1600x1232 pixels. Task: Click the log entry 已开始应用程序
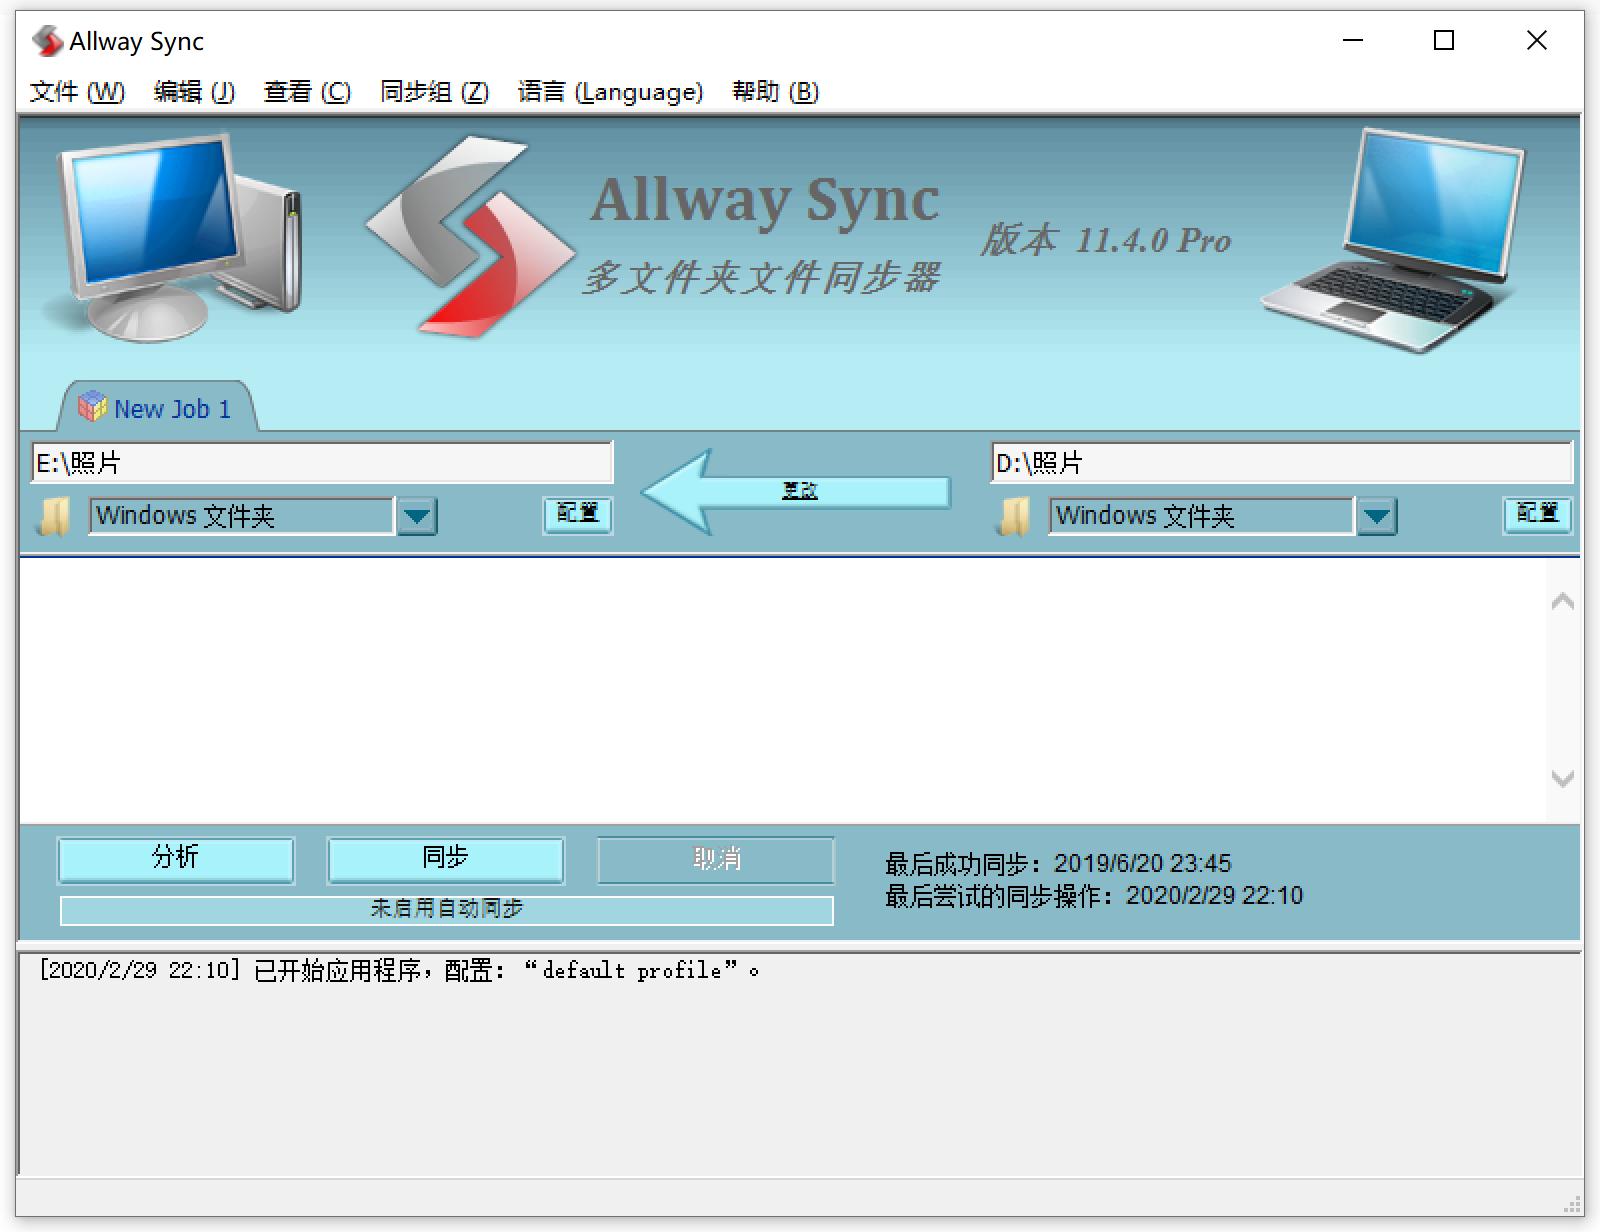tap(398, 970)
